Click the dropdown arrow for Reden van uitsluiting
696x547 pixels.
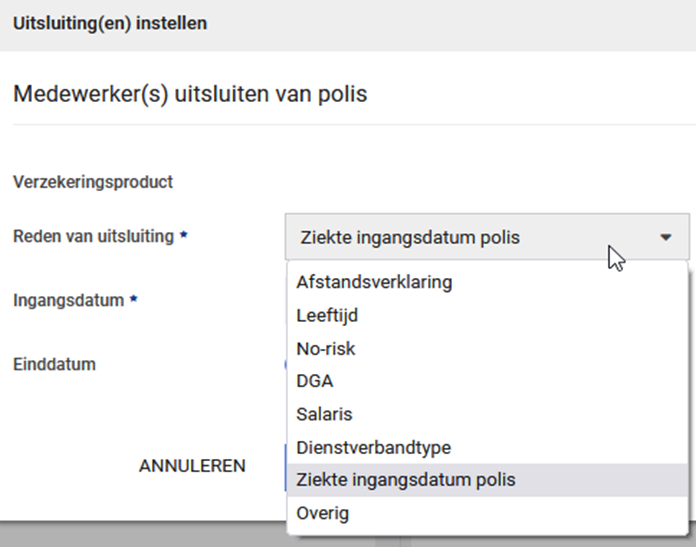coord(666,238)
